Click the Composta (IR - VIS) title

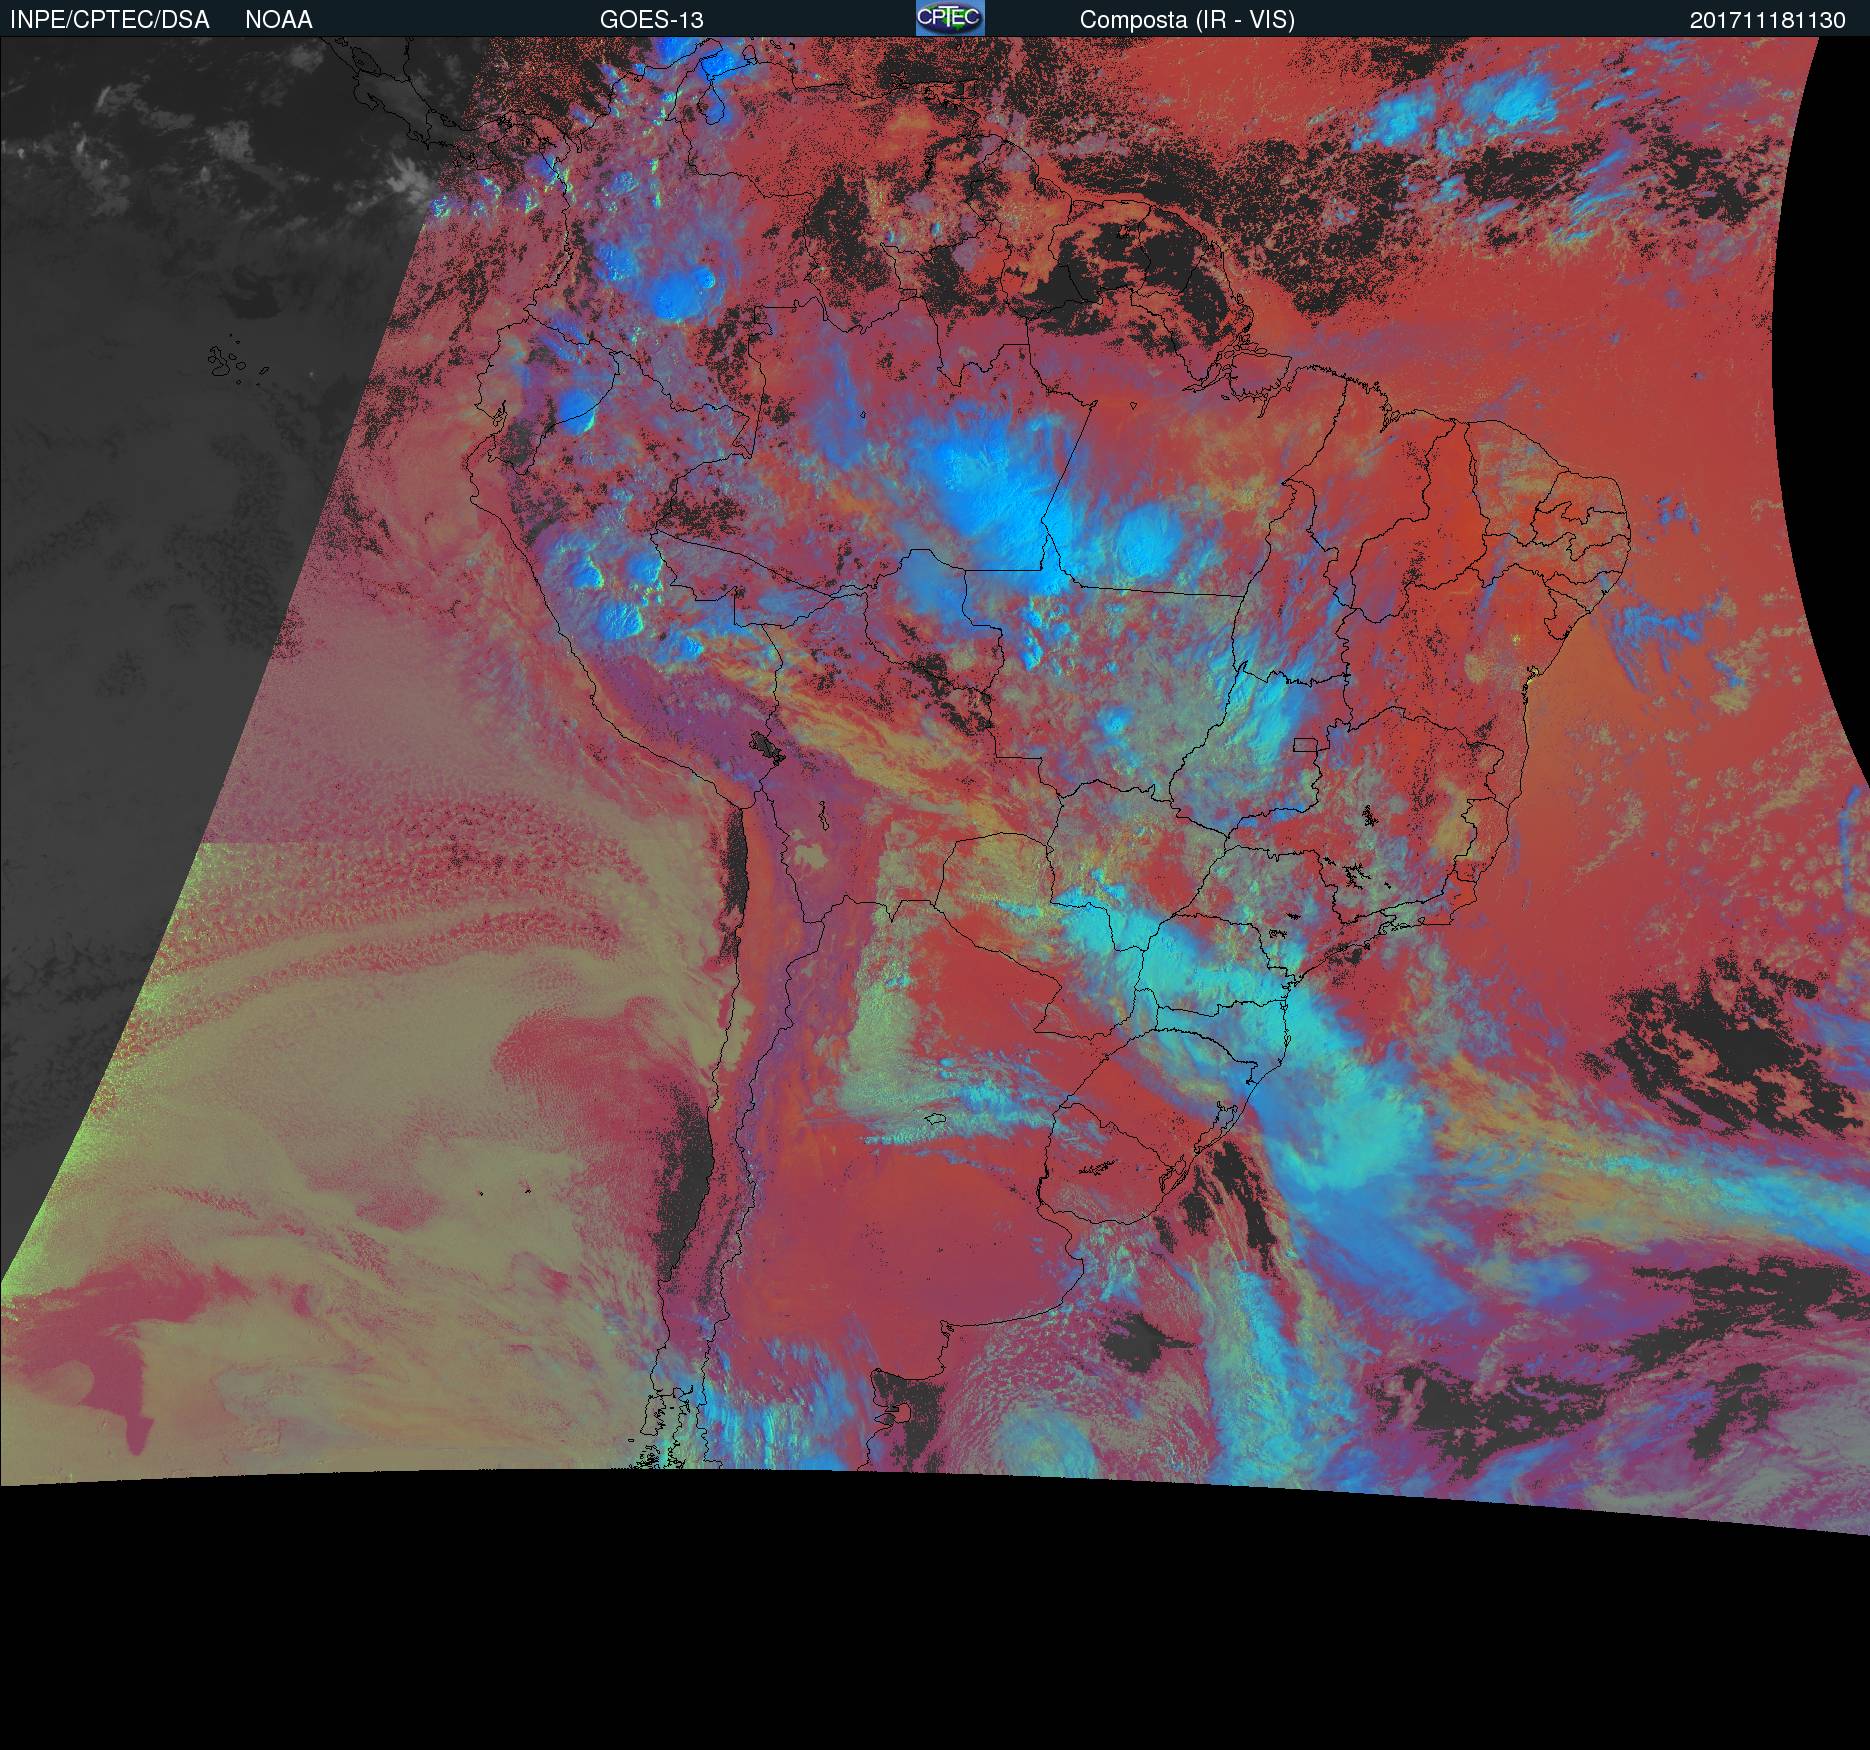tap(1187, 20)
